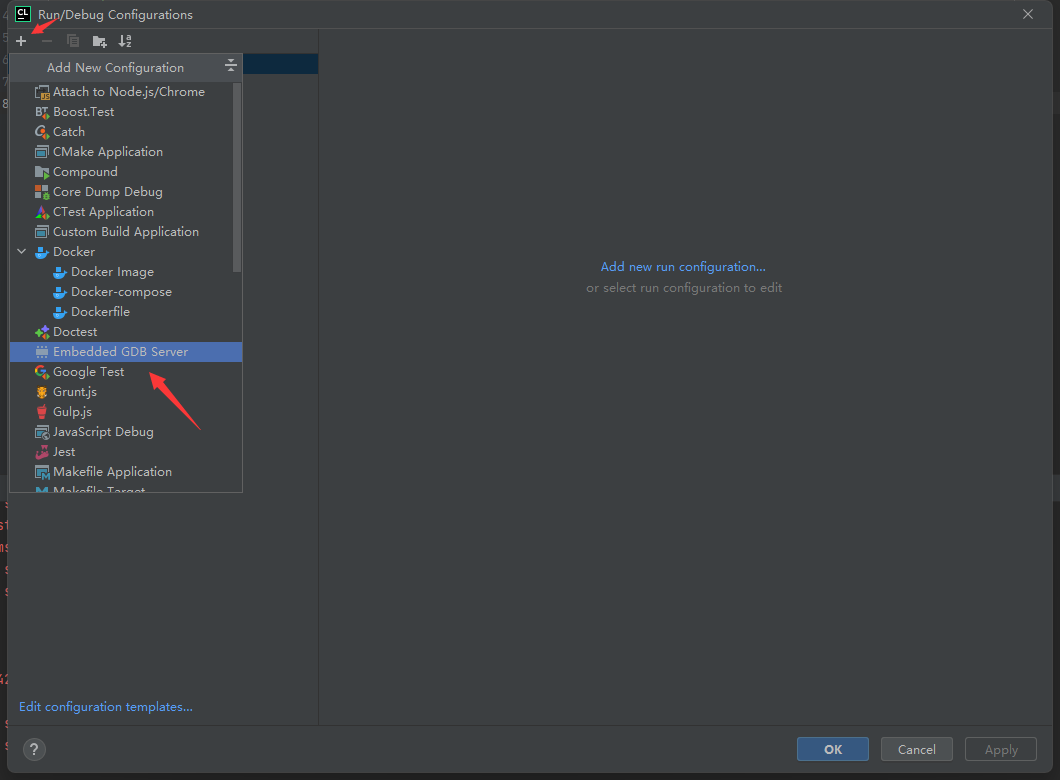Click the Sort Configurations alphabetically icon
Viewport: 1060px width, 780px height.
[125, 41]
